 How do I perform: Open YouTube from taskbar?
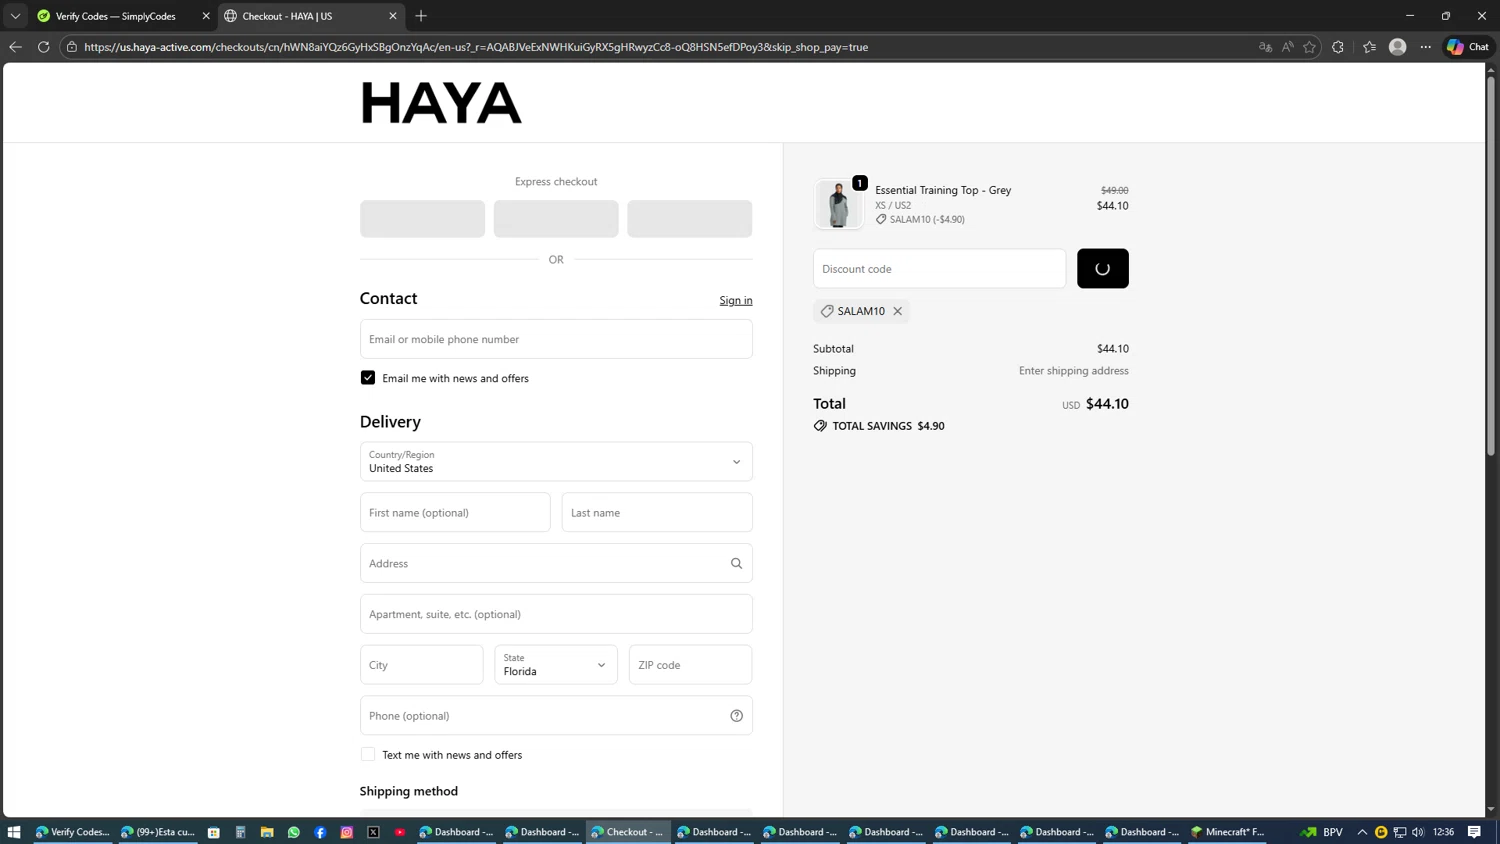pyautogui.click(x=400, y=831)
